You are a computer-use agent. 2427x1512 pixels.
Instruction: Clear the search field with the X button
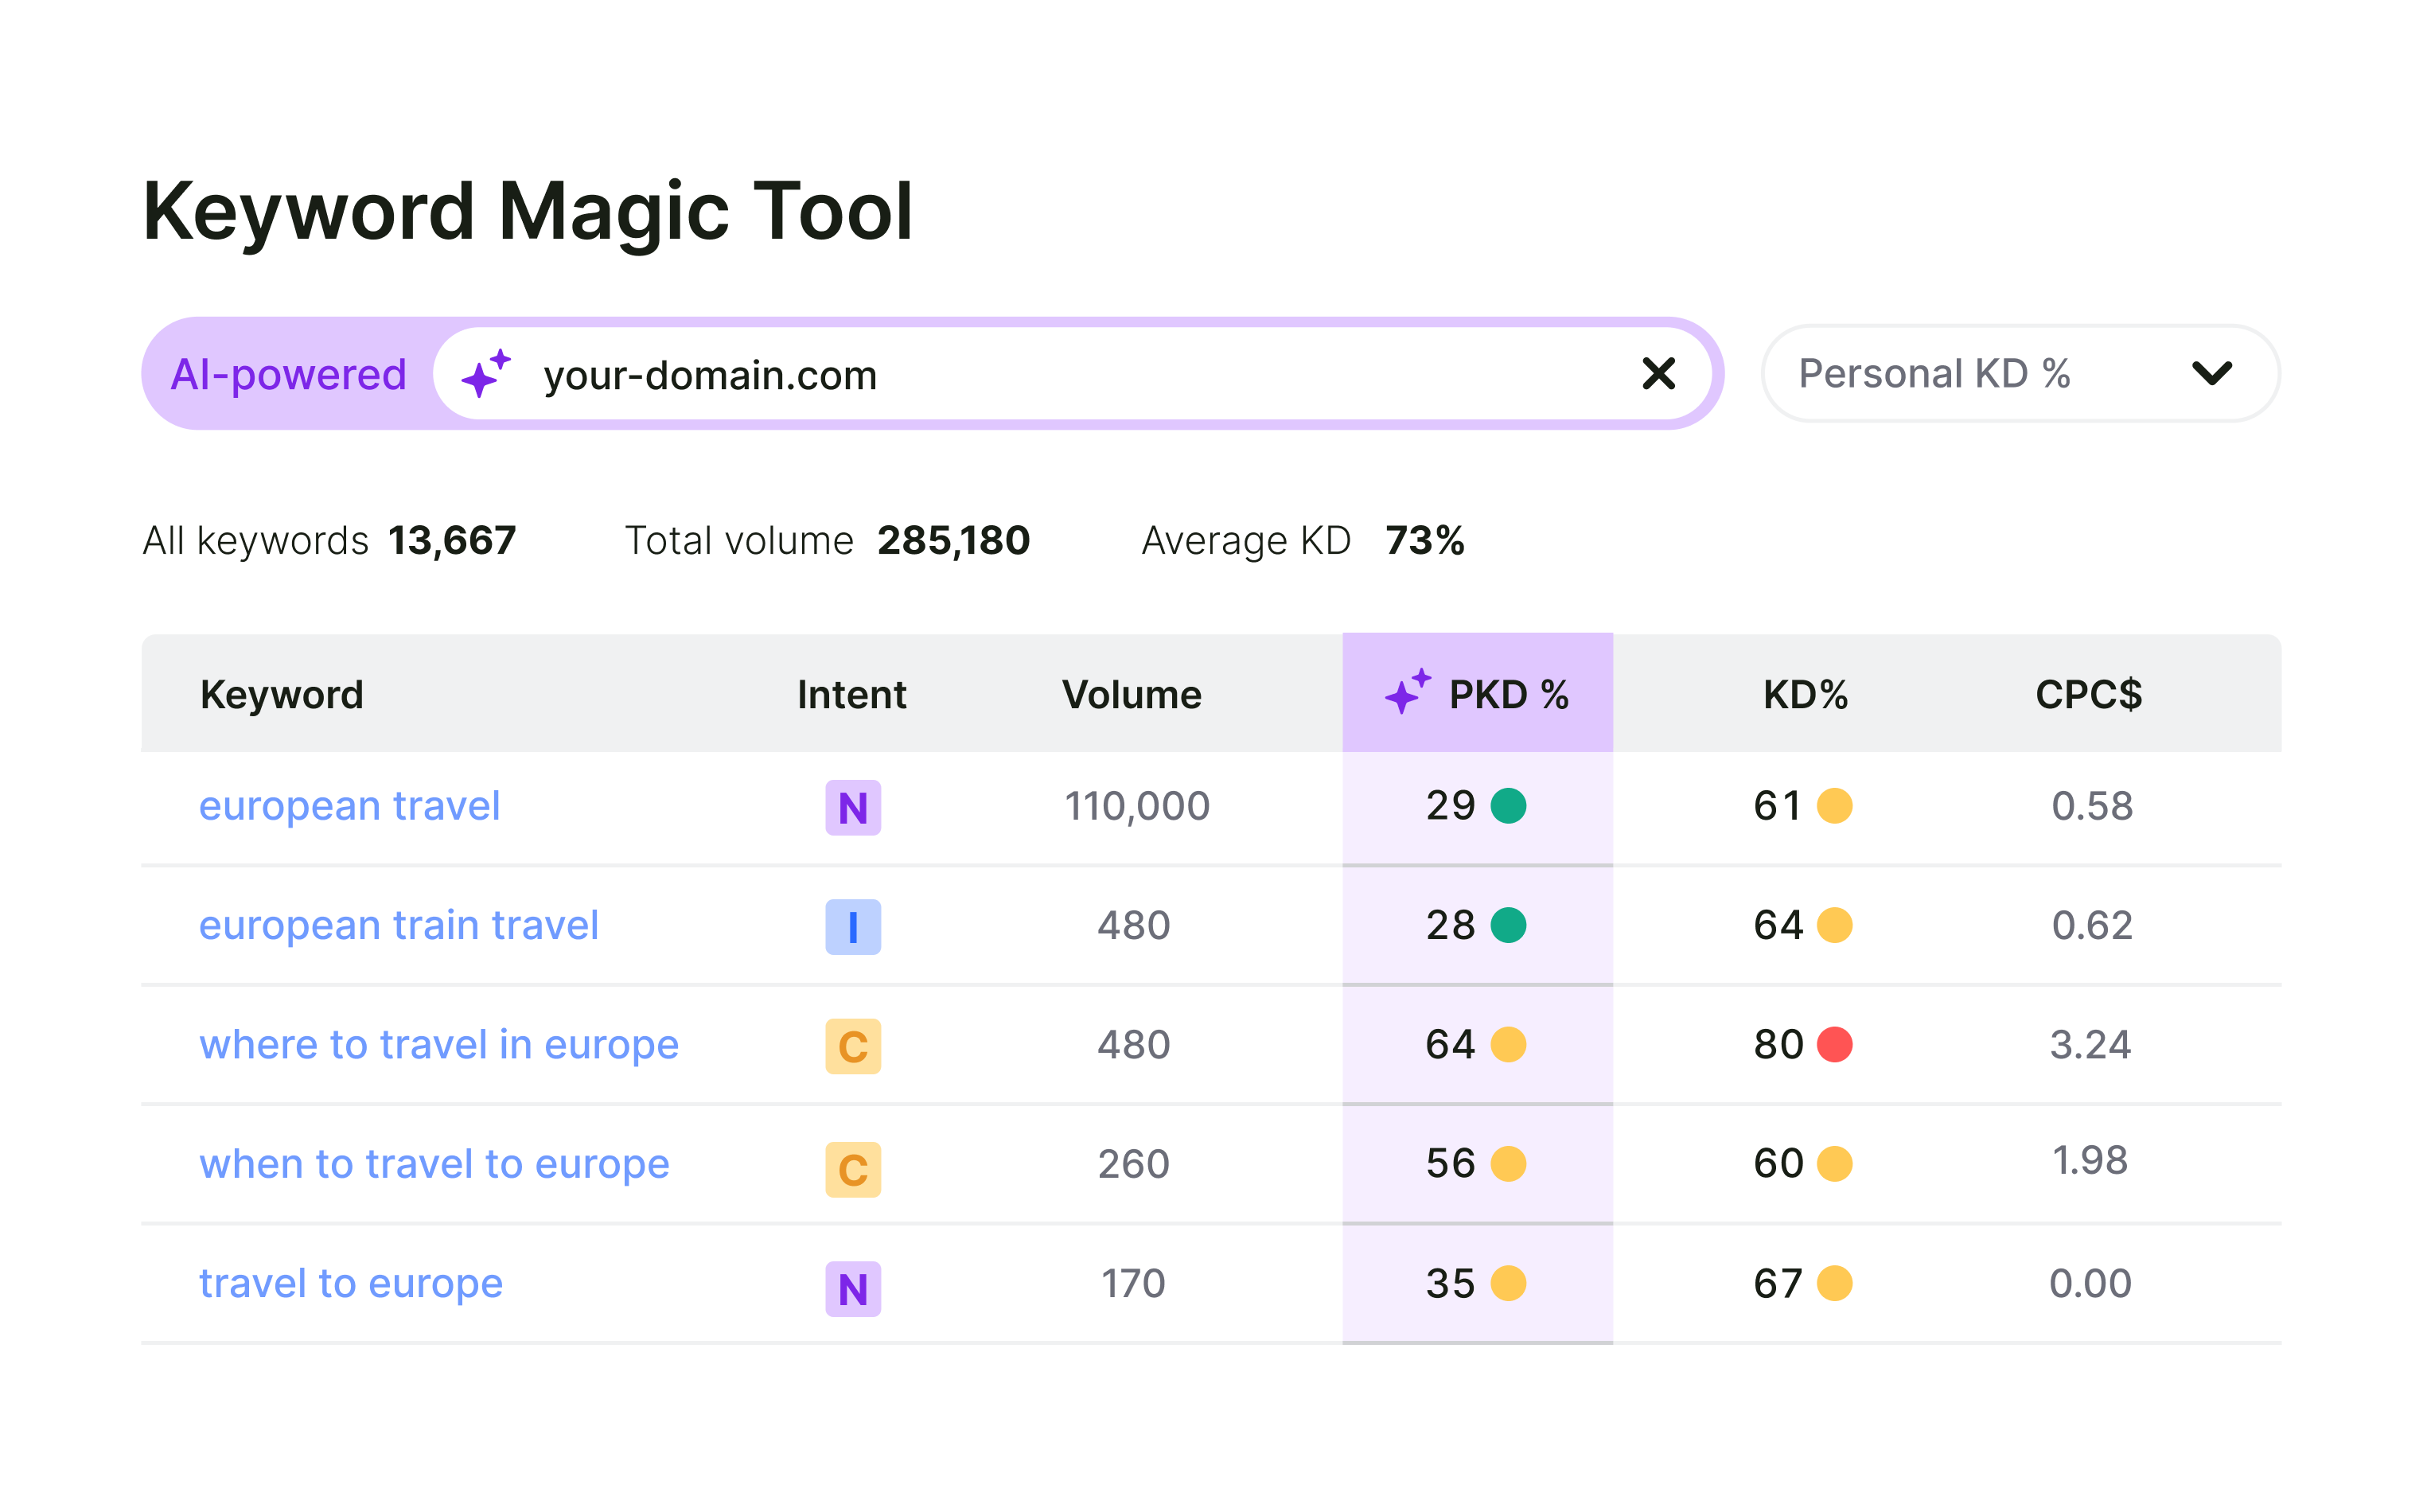coord(1658,374)
